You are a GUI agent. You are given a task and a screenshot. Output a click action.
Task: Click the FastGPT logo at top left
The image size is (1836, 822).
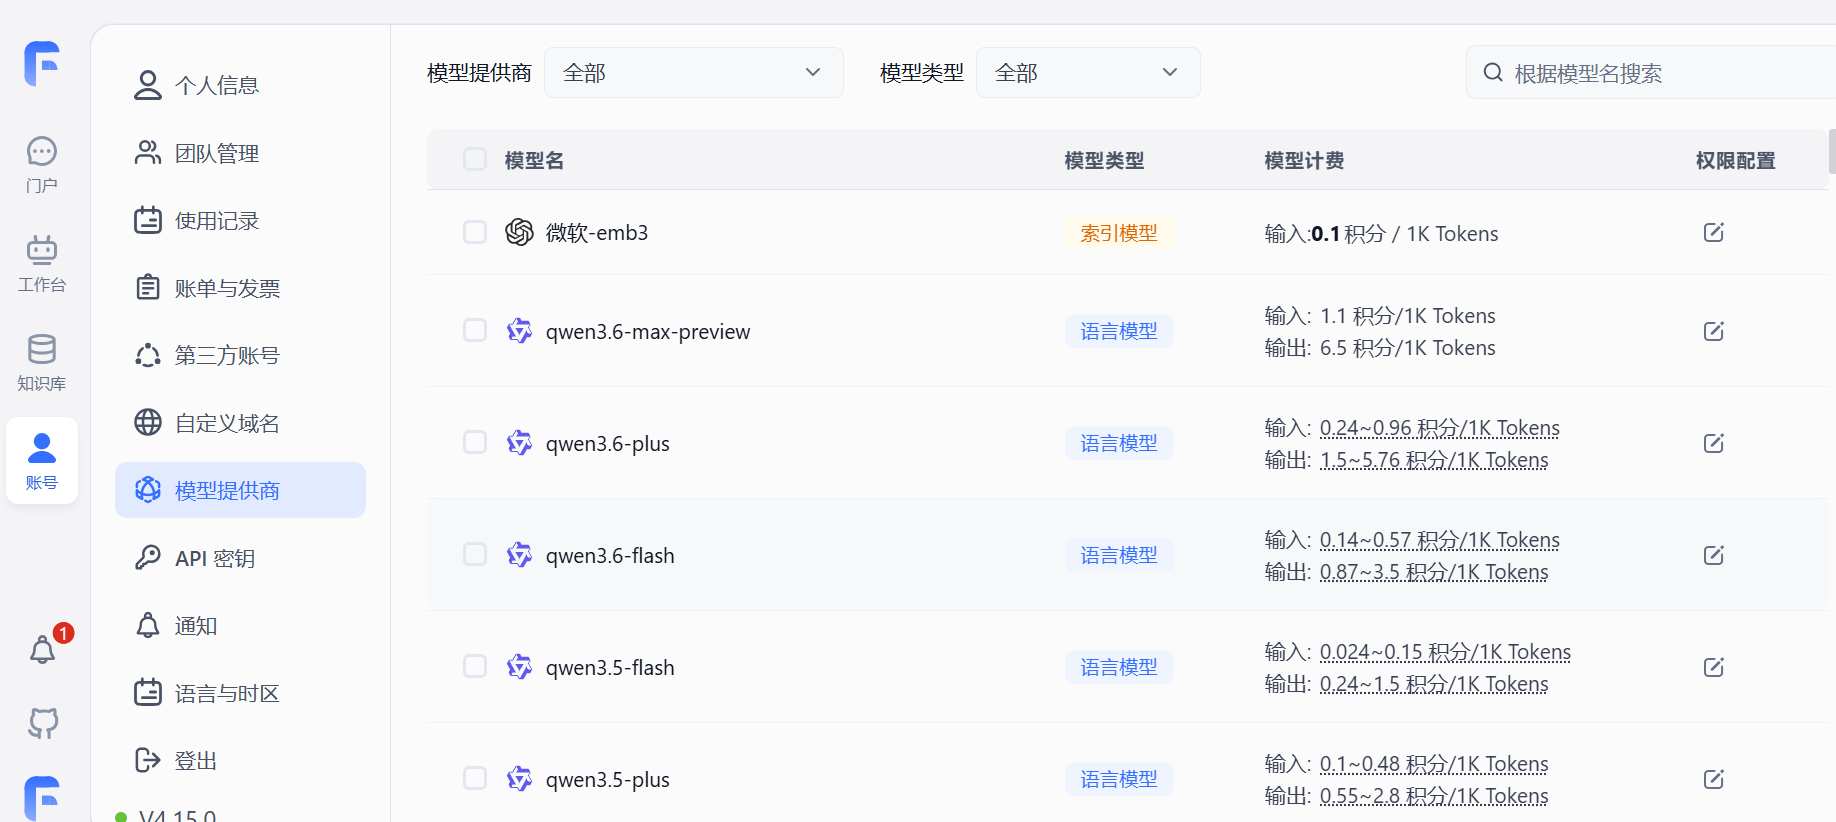point(42,63)
